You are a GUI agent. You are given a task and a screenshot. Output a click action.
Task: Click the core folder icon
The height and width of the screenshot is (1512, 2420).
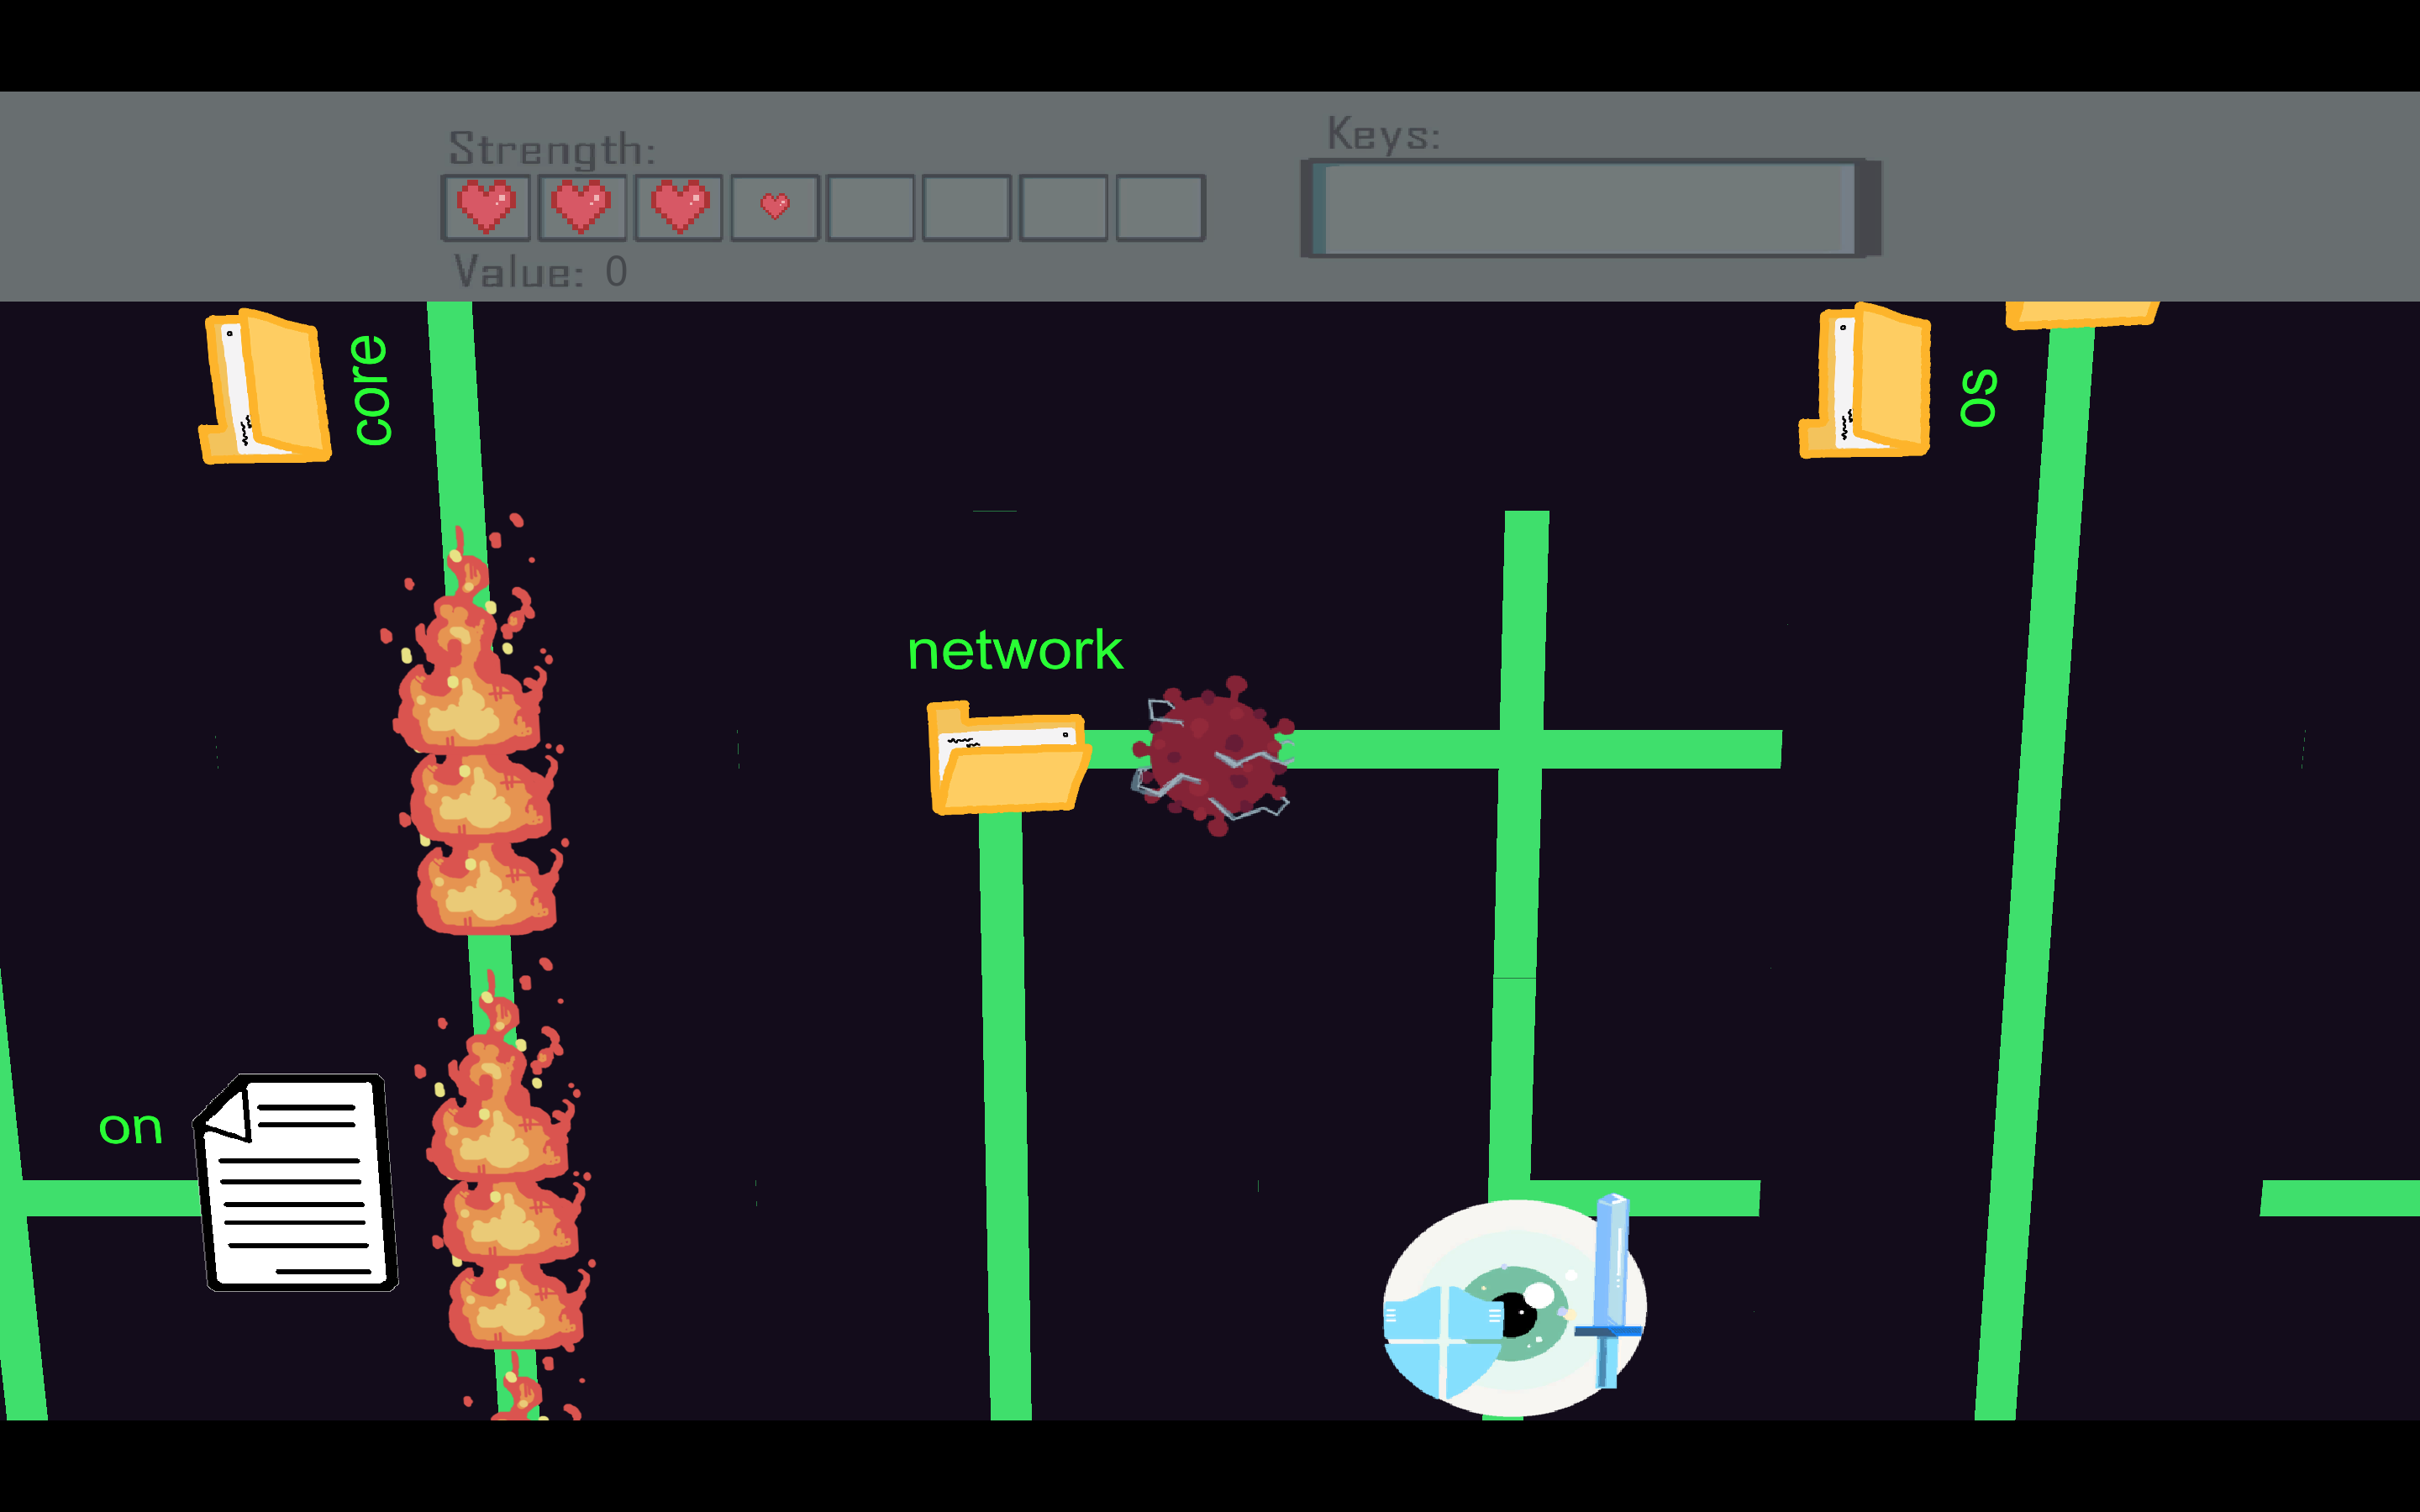pyautogui.click(x=265, y=386)
